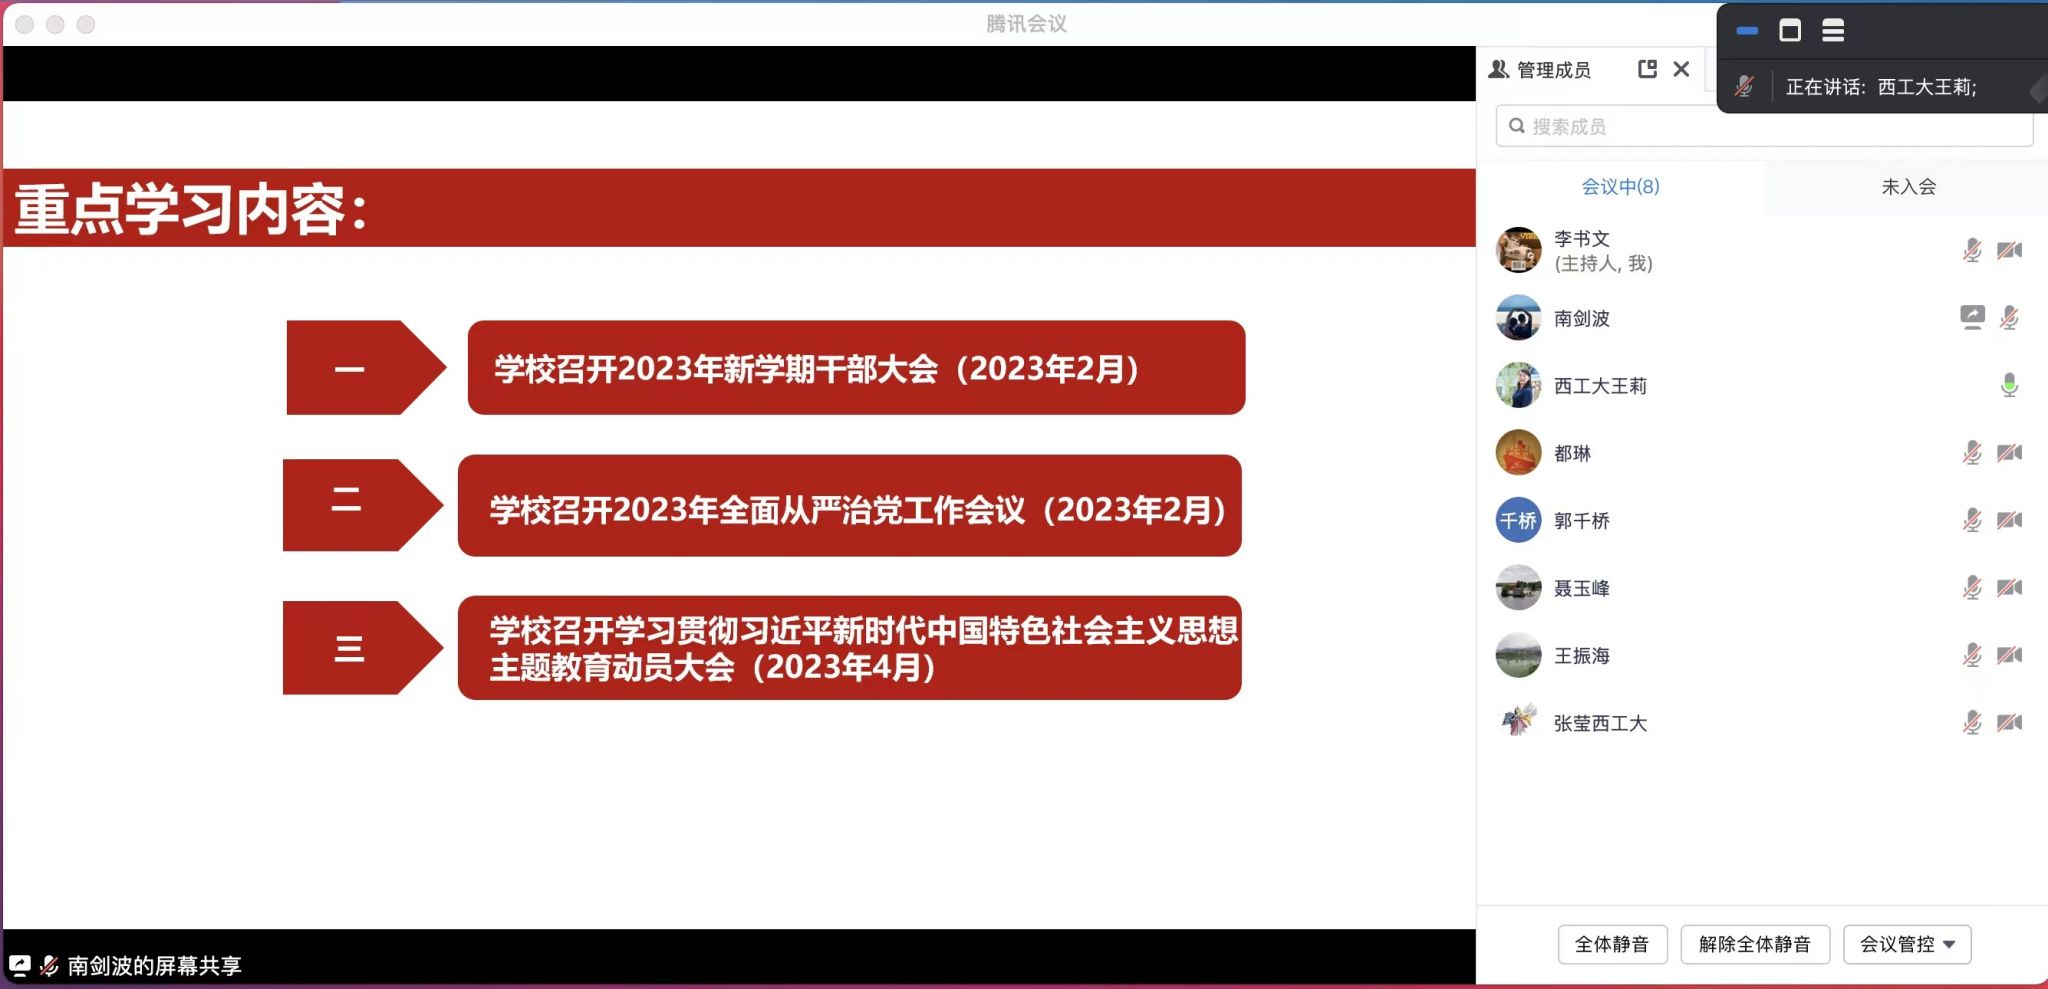The height and width of the screenshot is (989, 2048).
Task: Pop out the 管理成员 panel
Action: coord(1647,69)
